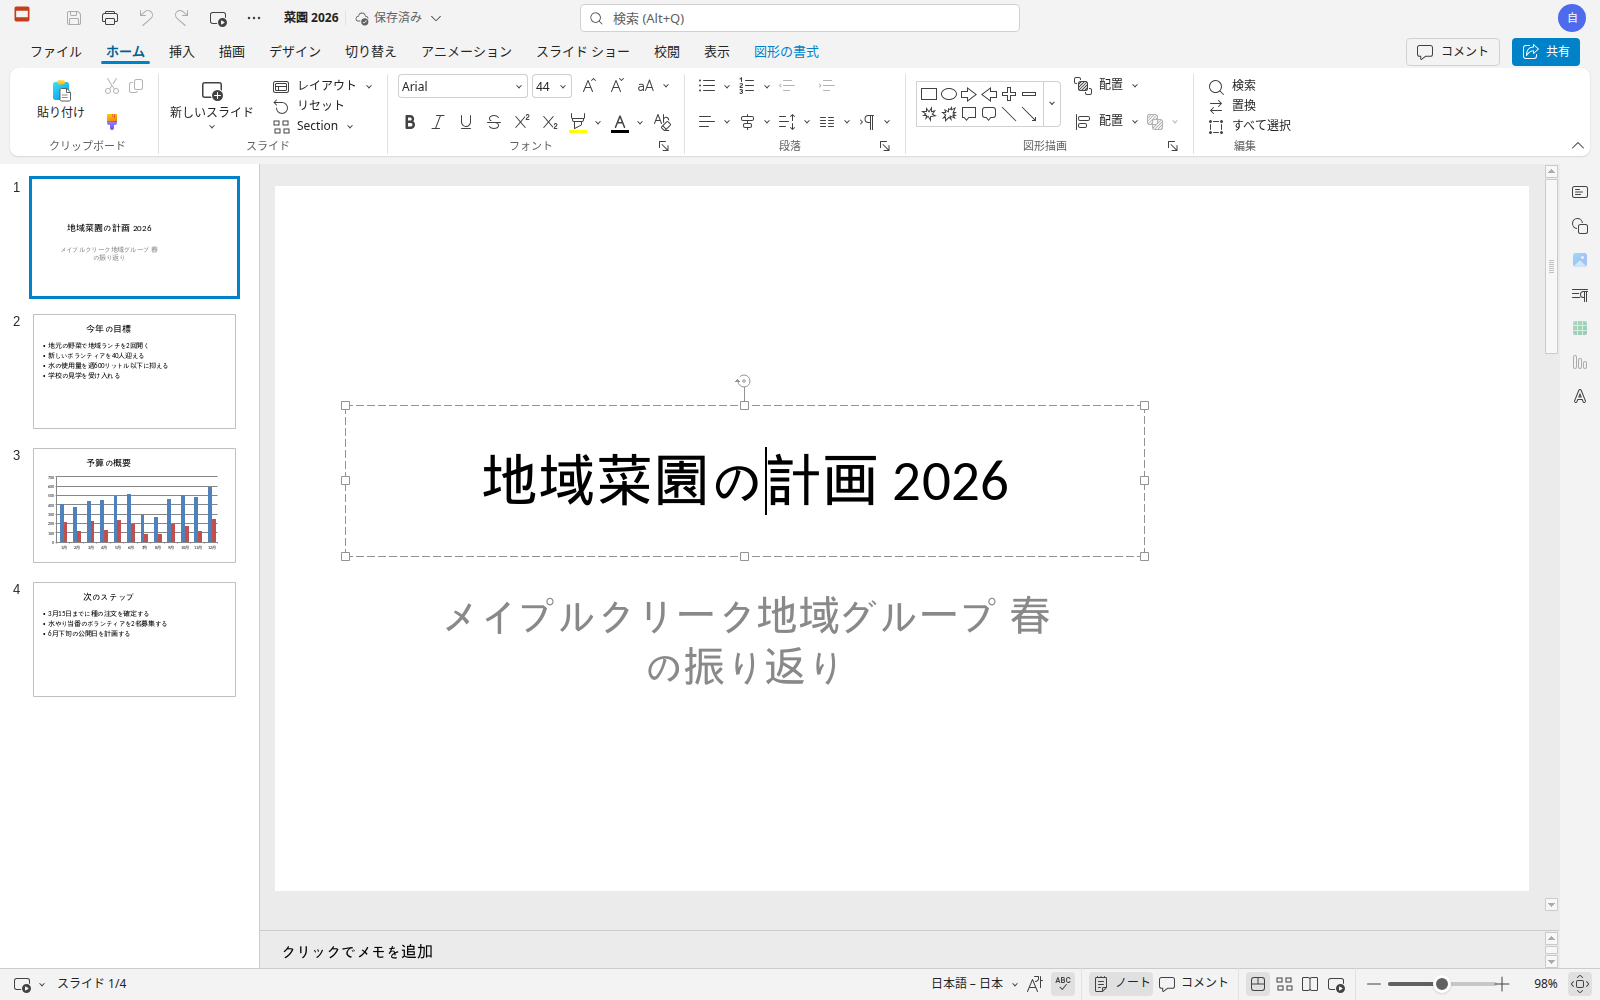Open the highlight color dropdown arrow
This screenshot has width=1600, height=1000.
[x=598, y=122]
